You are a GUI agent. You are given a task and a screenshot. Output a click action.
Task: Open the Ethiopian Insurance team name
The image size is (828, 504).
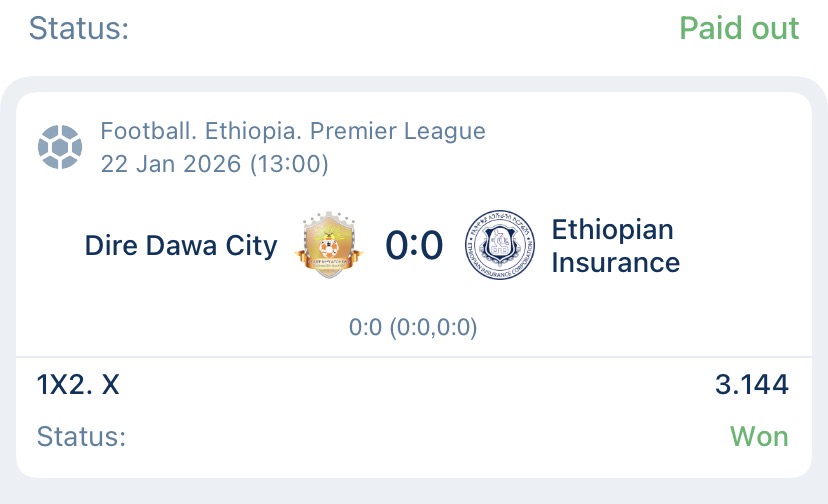click(x=615, y=246)
